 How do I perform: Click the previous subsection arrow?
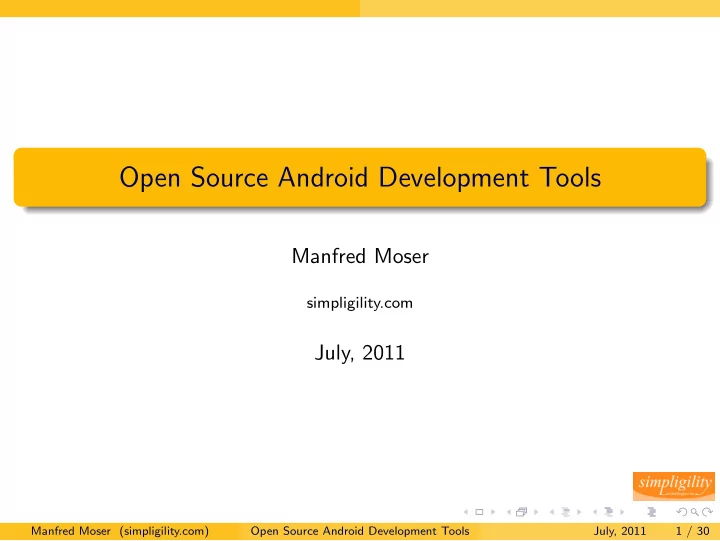pos(552,512)
